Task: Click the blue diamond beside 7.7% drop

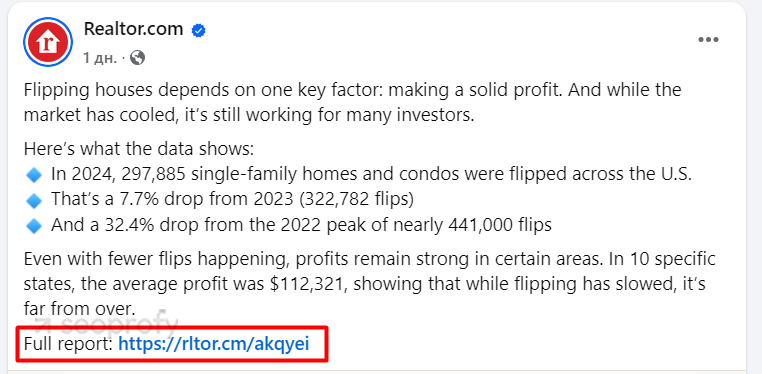Action: click(x=34, y=201)
